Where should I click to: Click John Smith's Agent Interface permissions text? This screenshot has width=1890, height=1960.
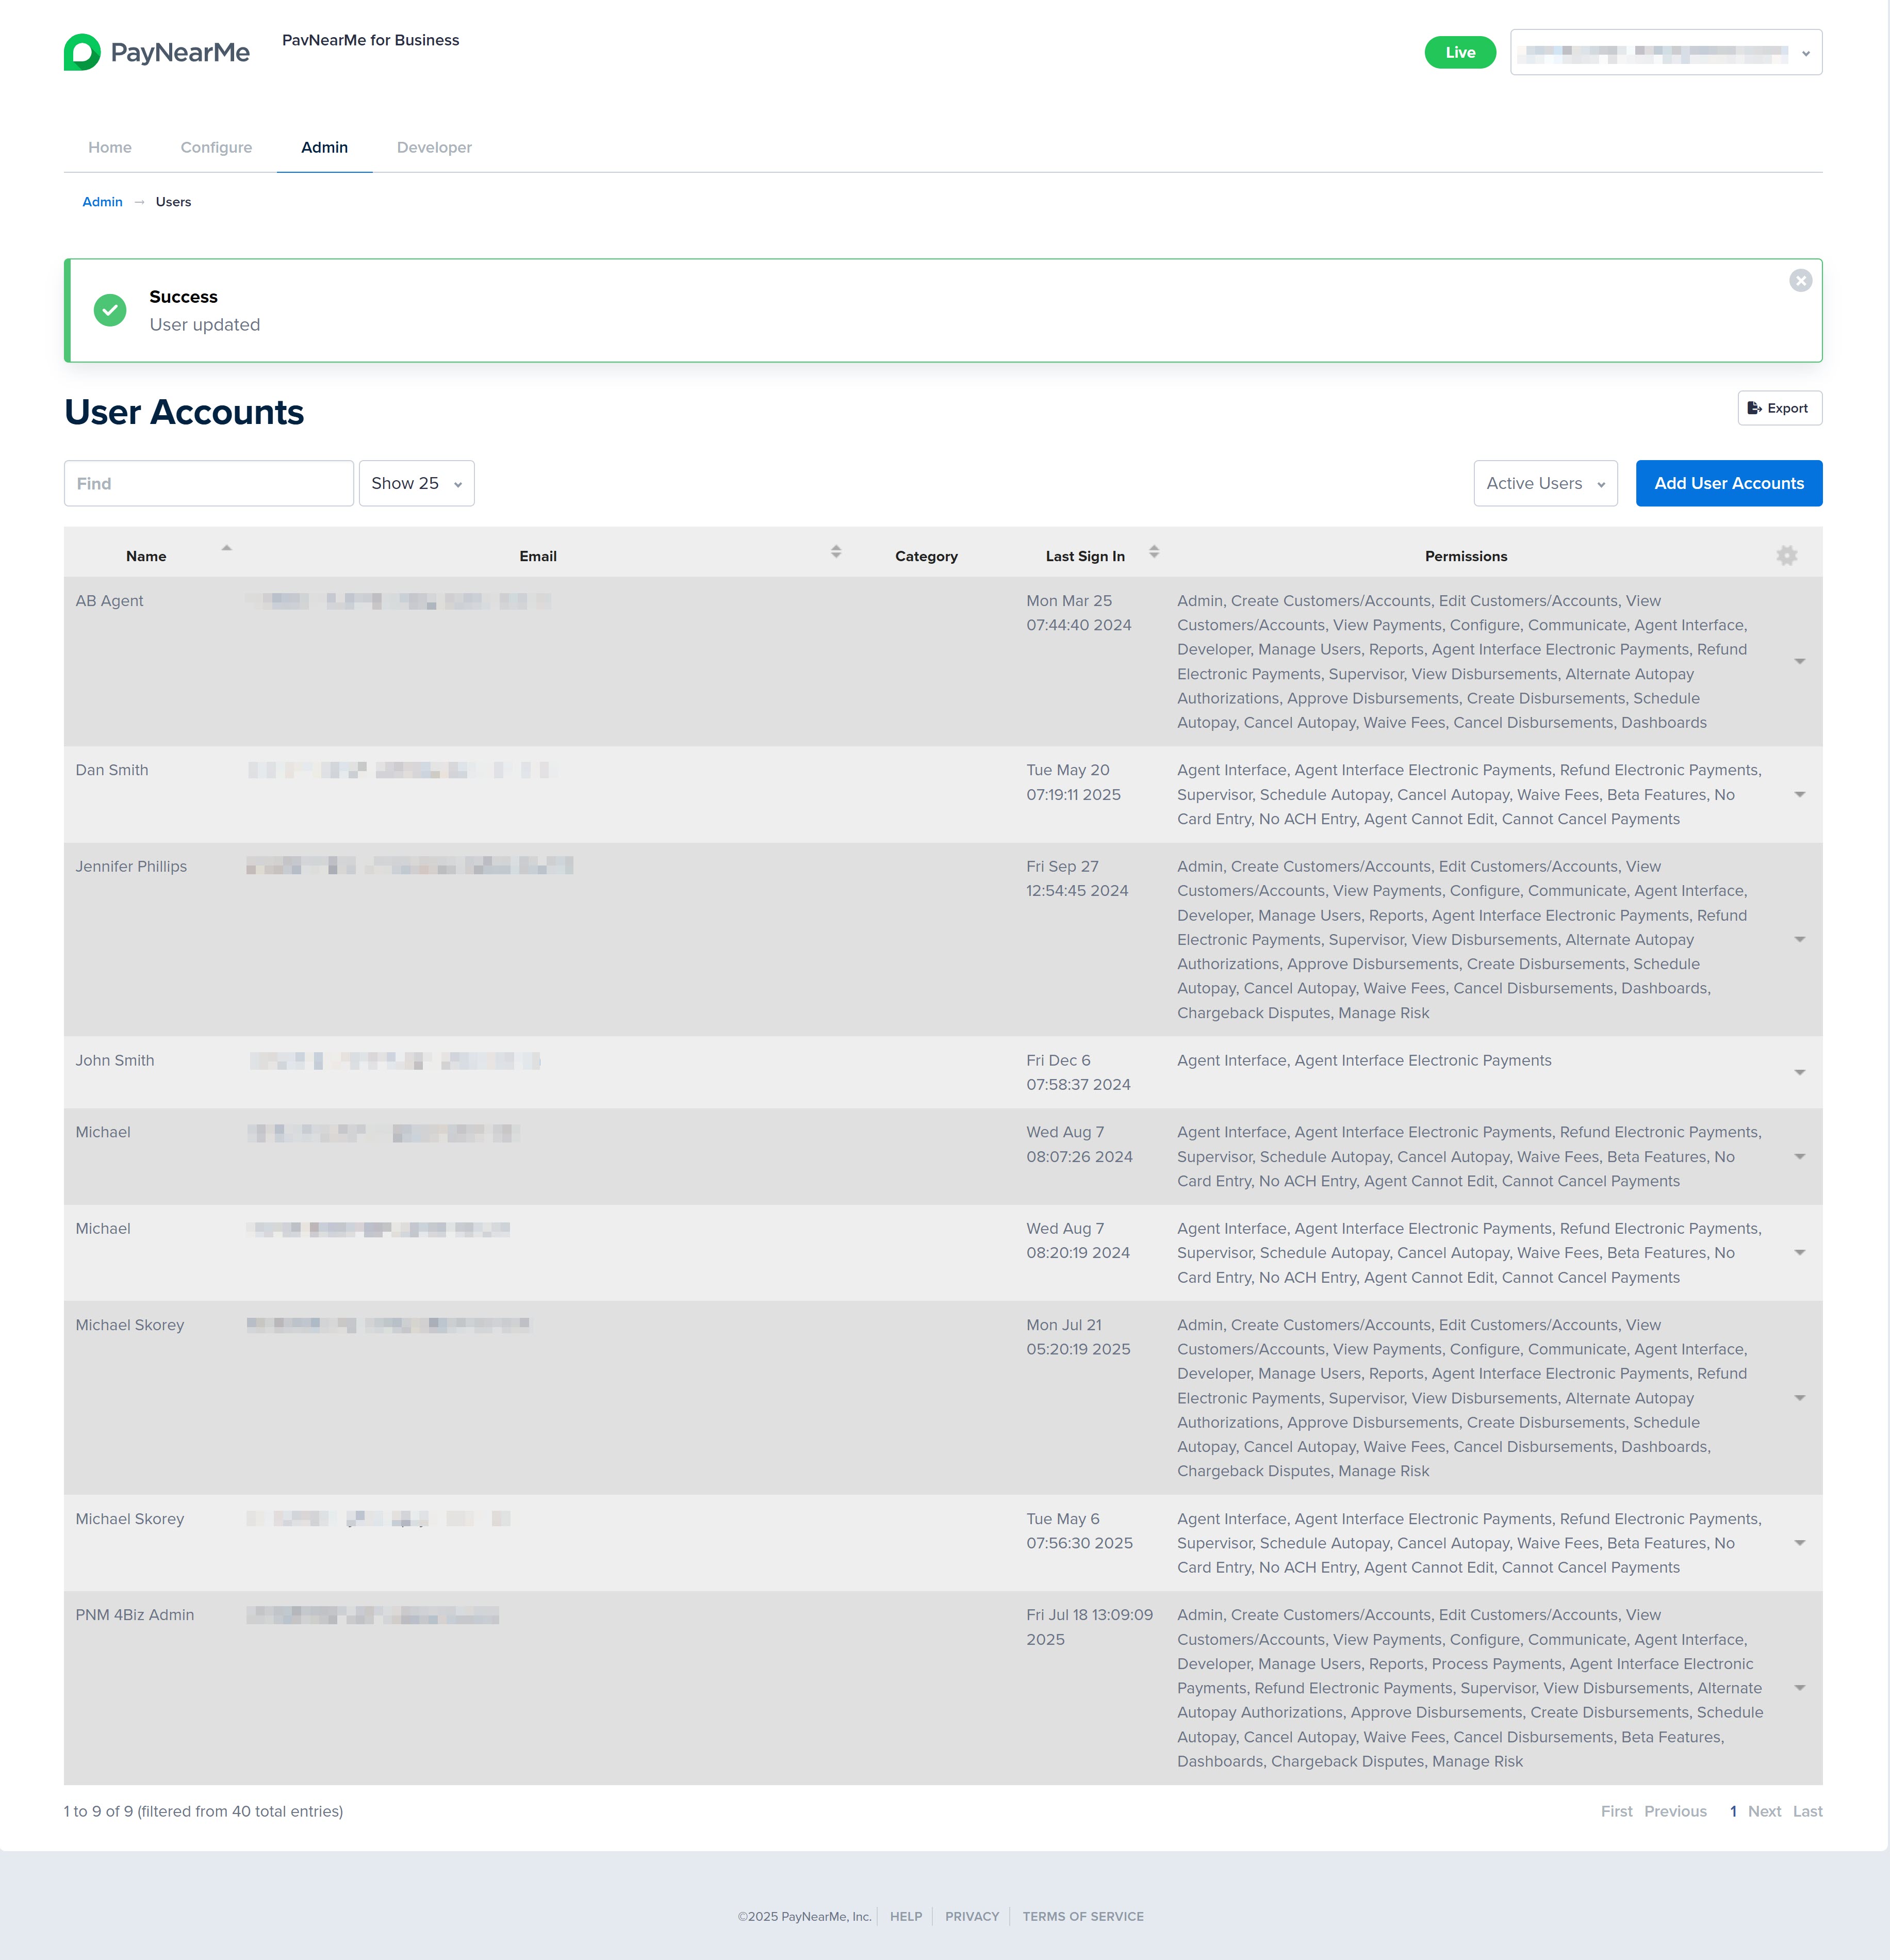[1364, 1060]
